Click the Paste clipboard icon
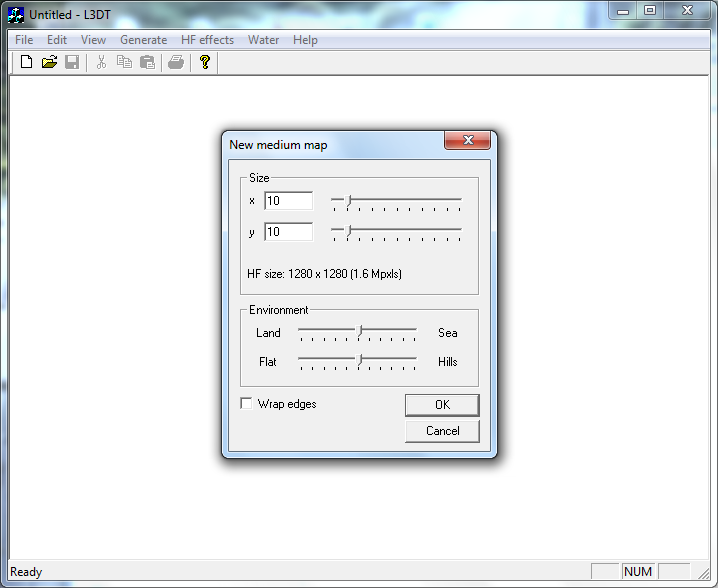The image size is (718, 588). click(147, 62)
